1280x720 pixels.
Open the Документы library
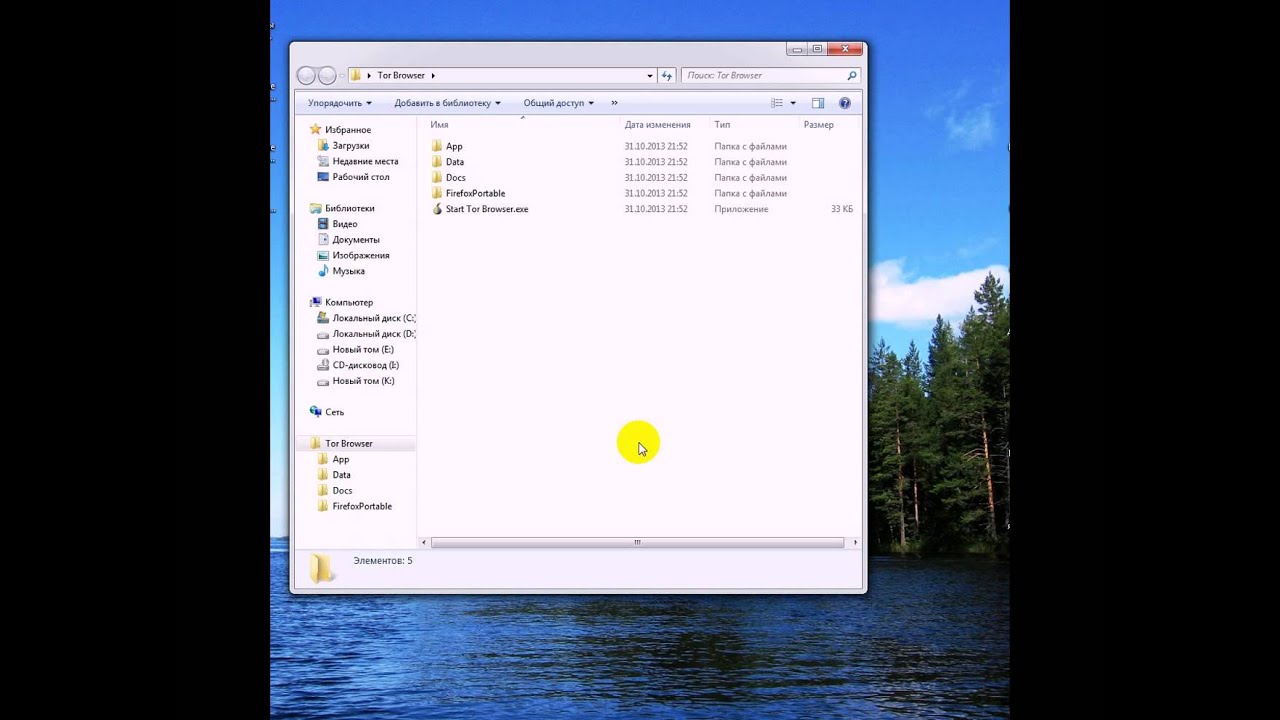356,240
